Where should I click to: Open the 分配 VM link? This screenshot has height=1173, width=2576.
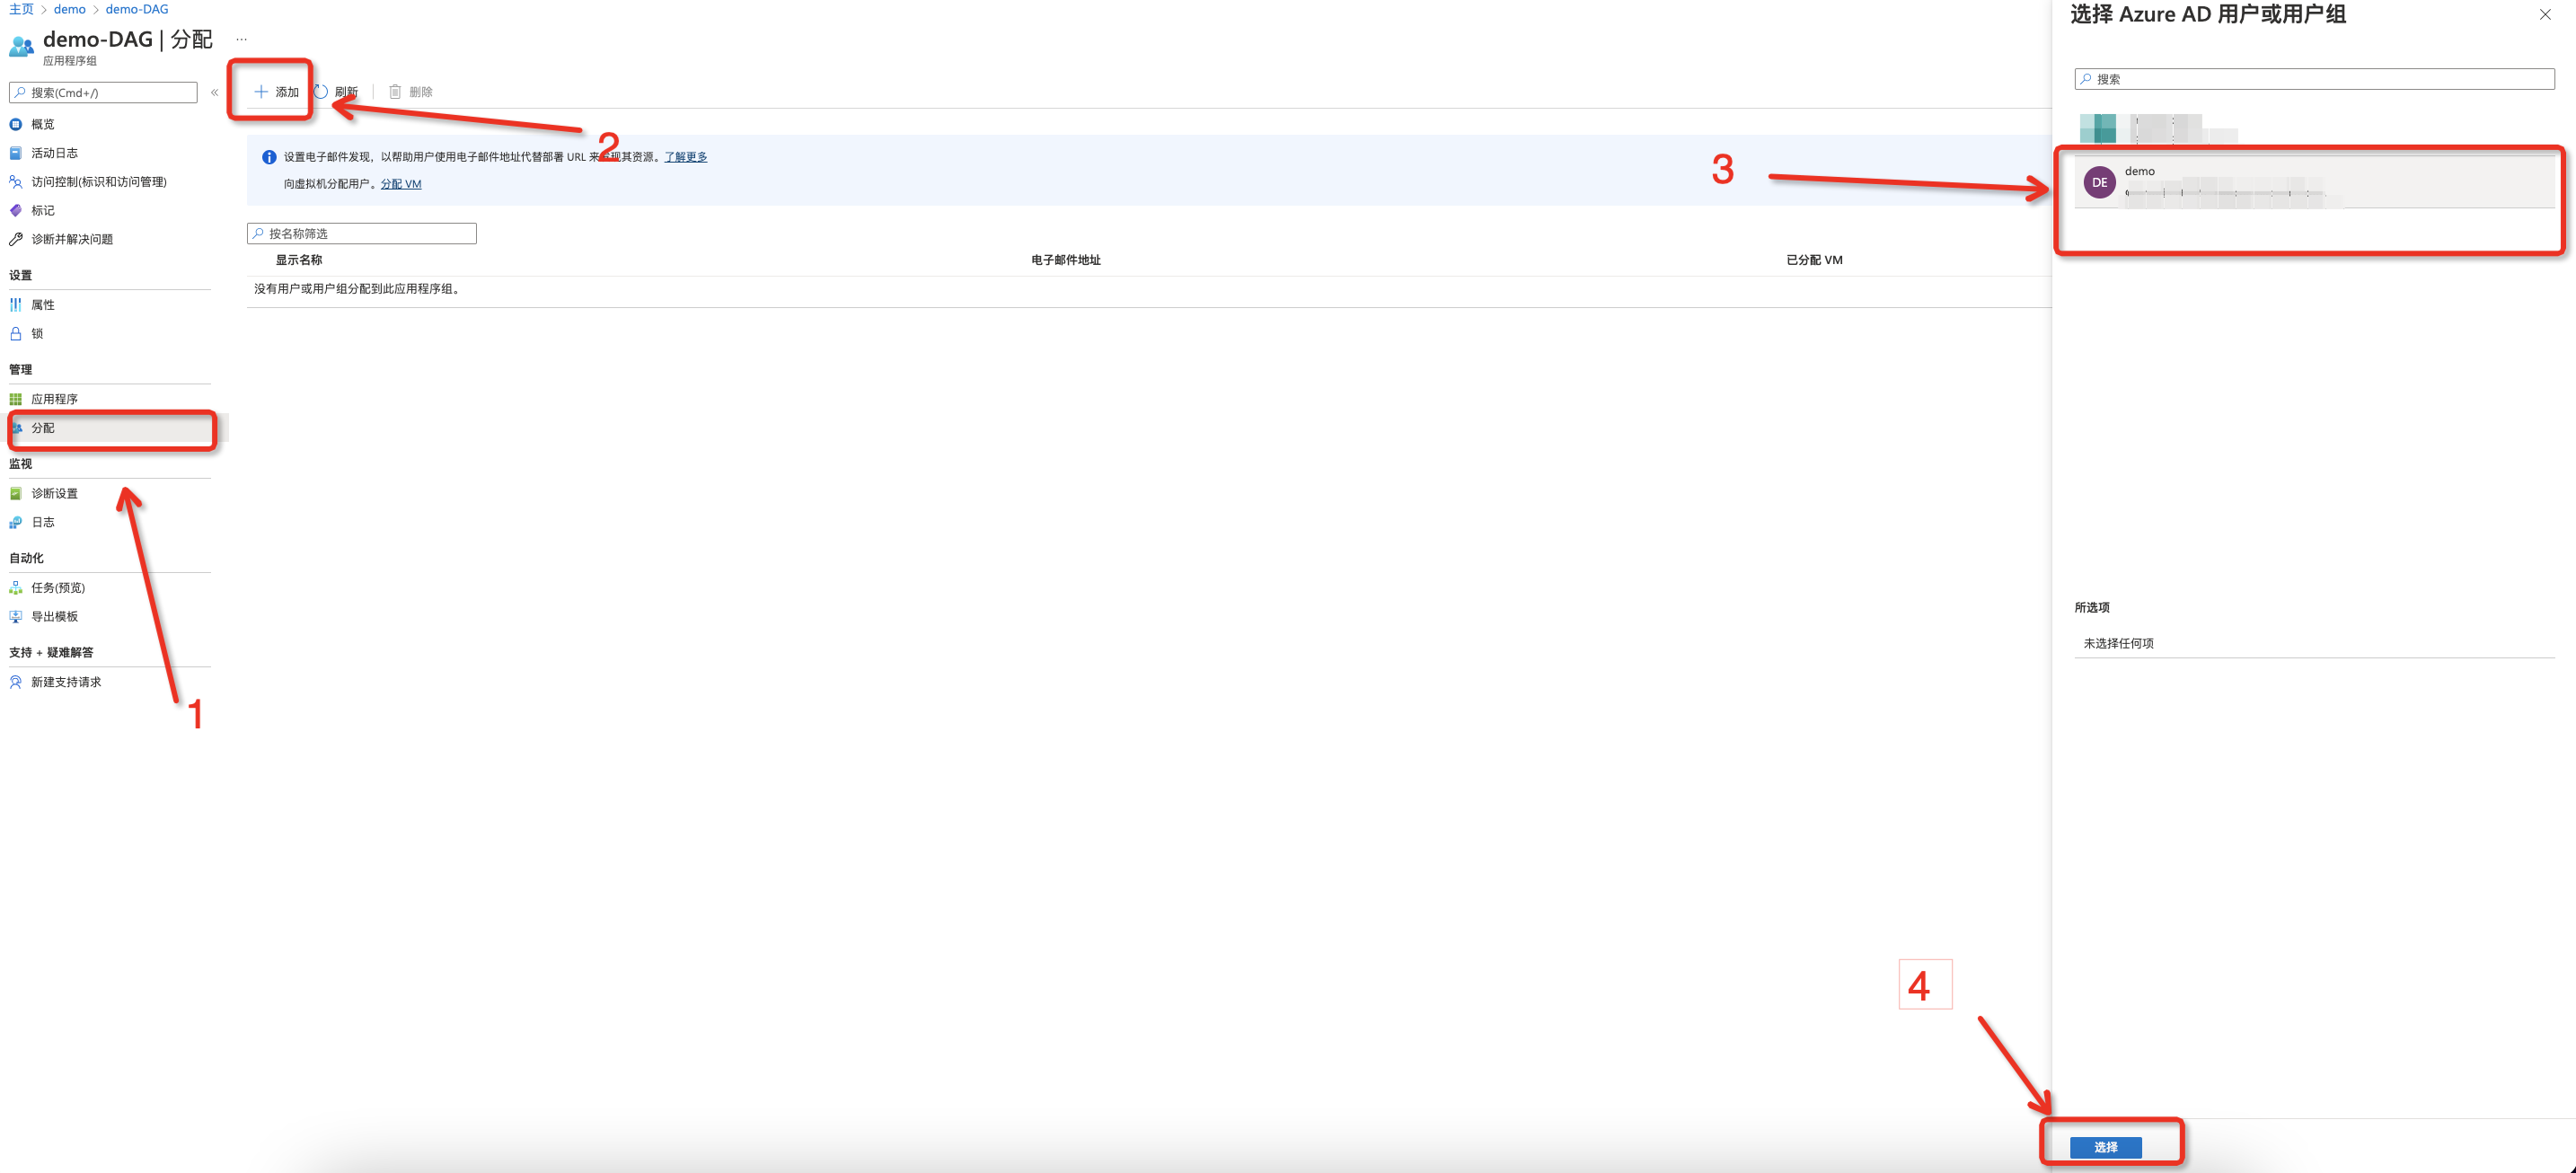pyautogui.click(x=401, y=184)
